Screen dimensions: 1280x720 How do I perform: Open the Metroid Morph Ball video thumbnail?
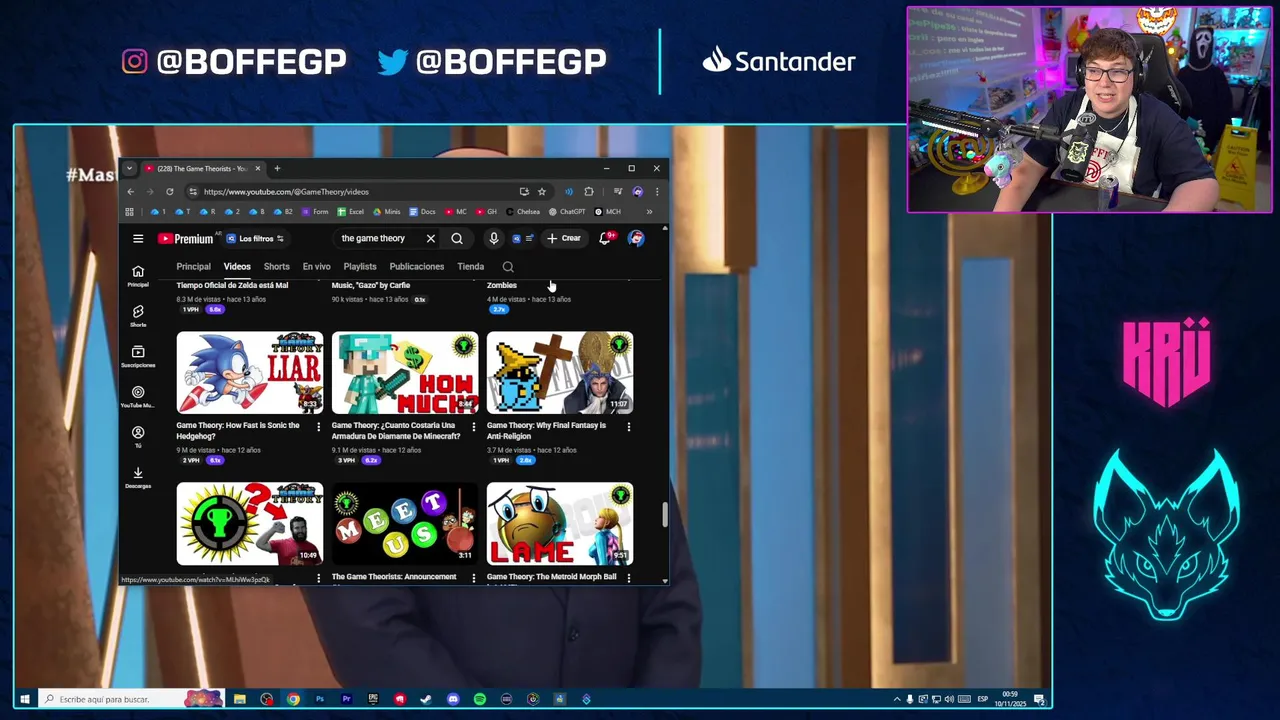(x=560, y=524)
